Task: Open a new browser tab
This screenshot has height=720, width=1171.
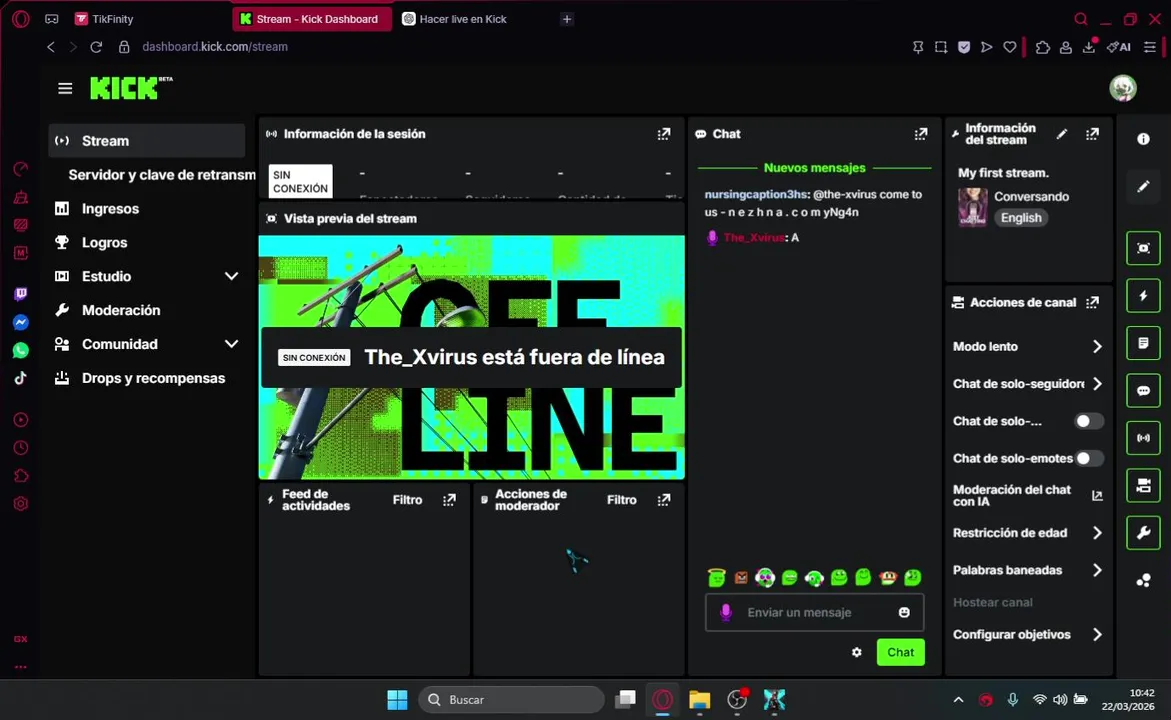Action: pyautogui.click(x=567, y=19)
